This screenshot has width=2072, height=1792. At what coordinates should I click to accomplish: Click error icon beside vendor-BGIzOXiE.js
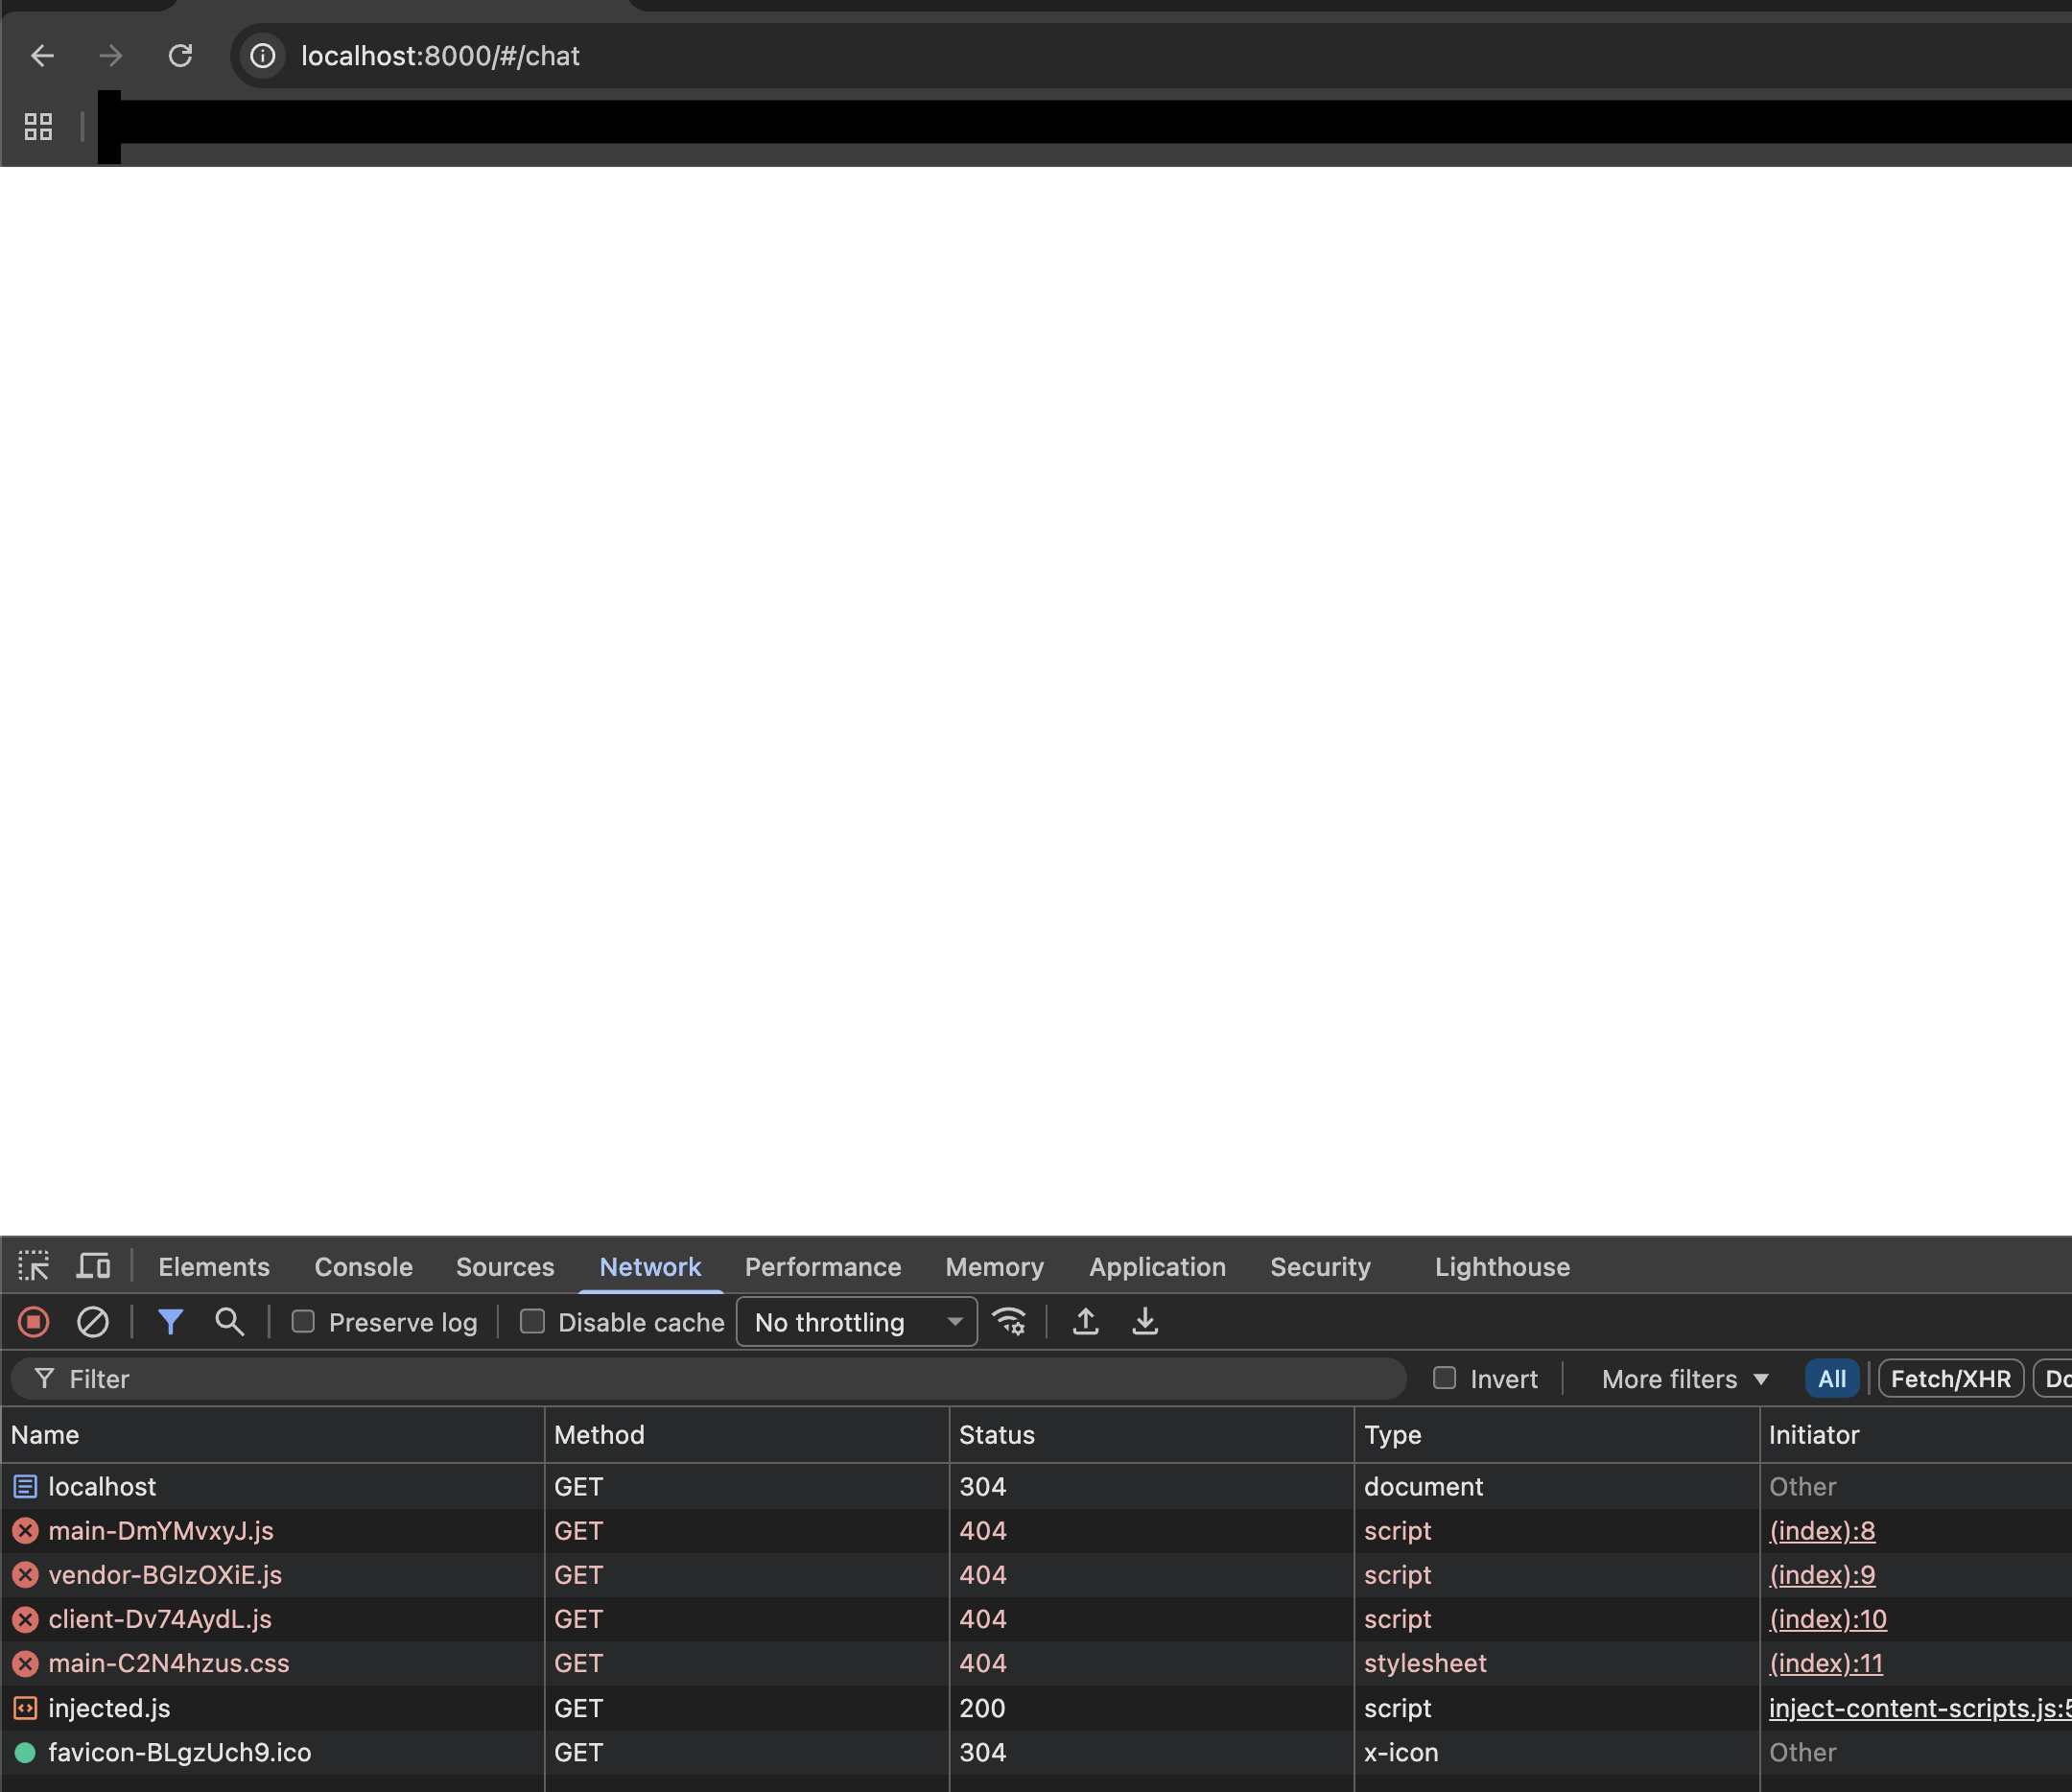(25, 1575)
